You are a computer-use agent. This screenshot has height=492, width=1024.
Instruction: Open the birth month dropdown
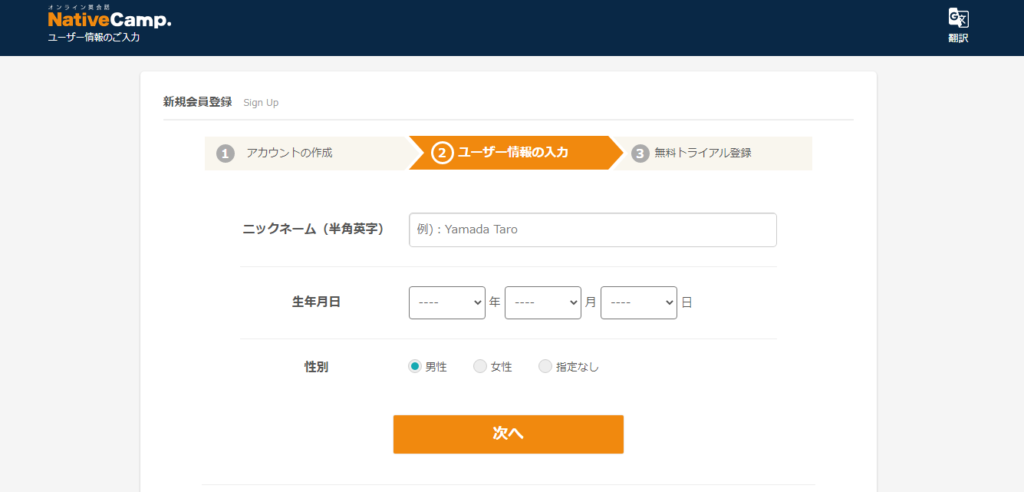(543, 303)
